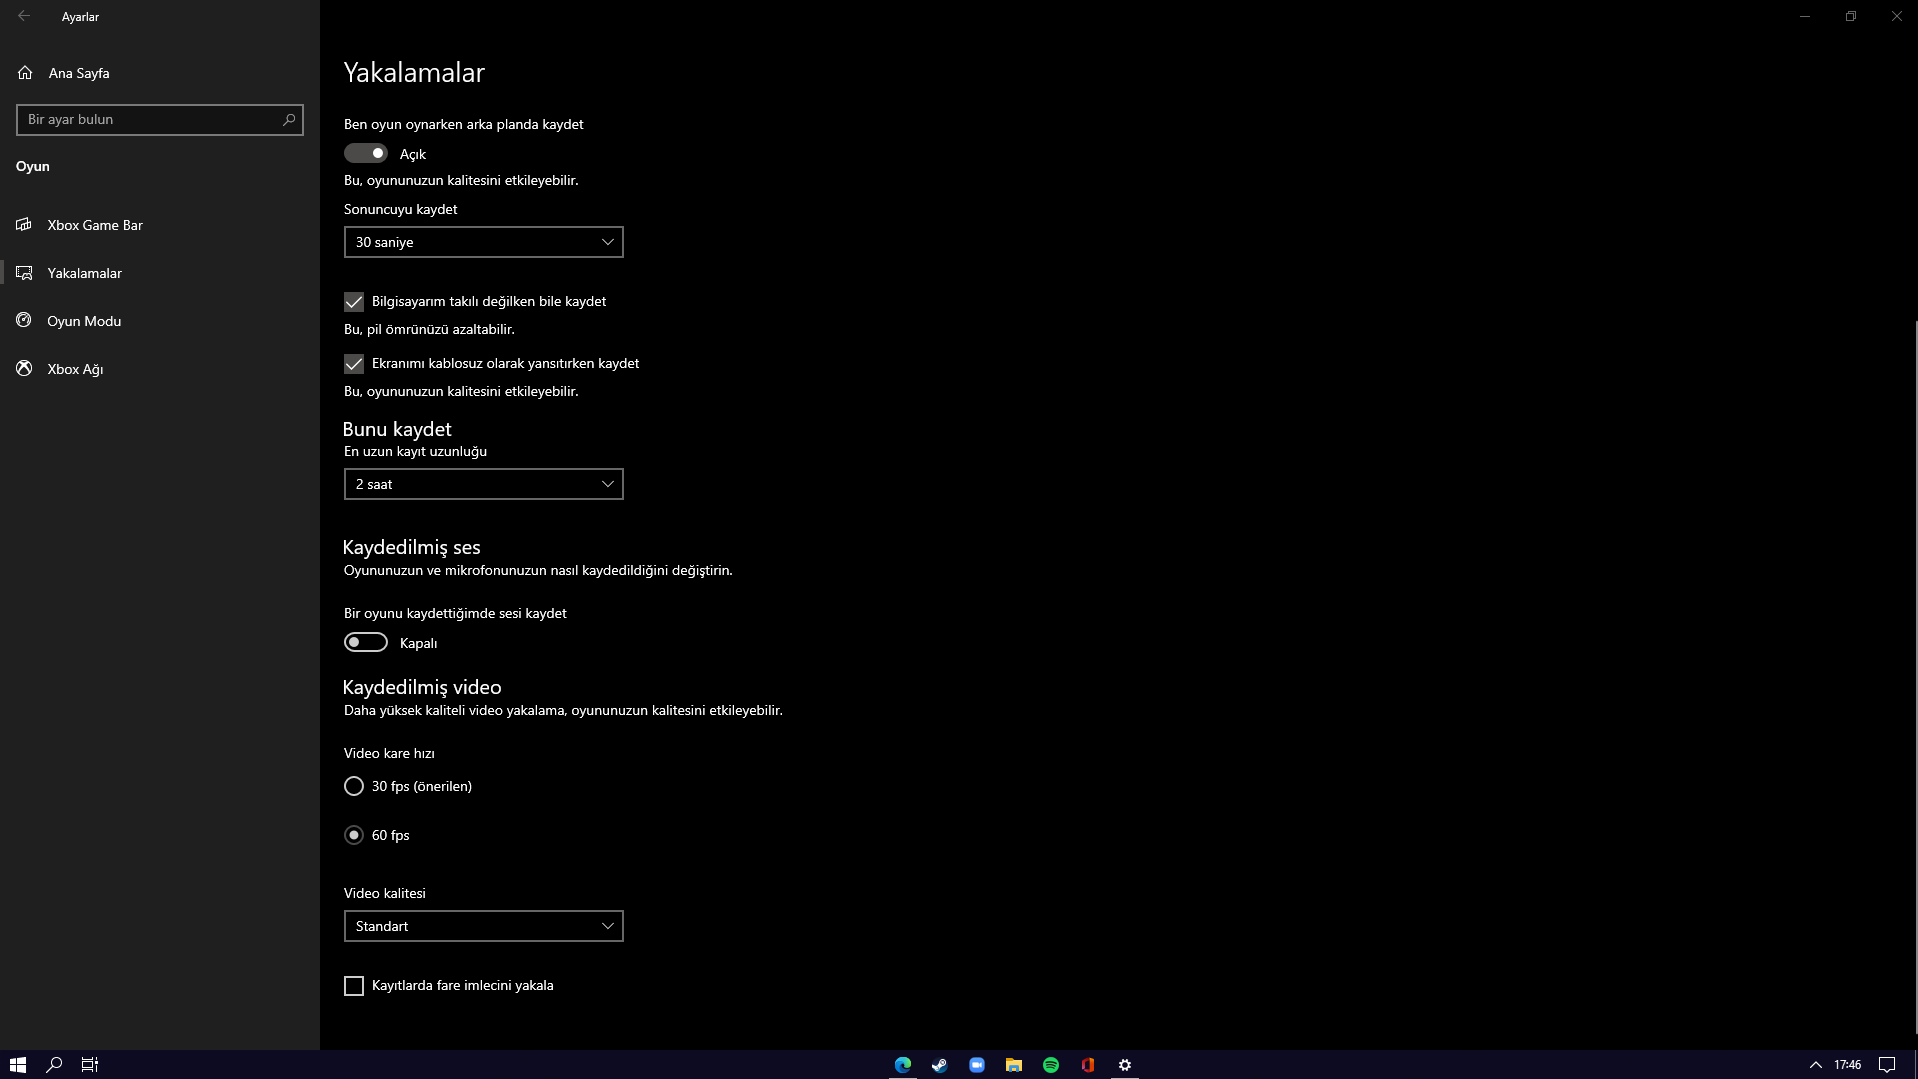Open Oyun Modu settings
Image resolution: width=1918 pixels, height=1079 pixels.
[x=160, y=321]
